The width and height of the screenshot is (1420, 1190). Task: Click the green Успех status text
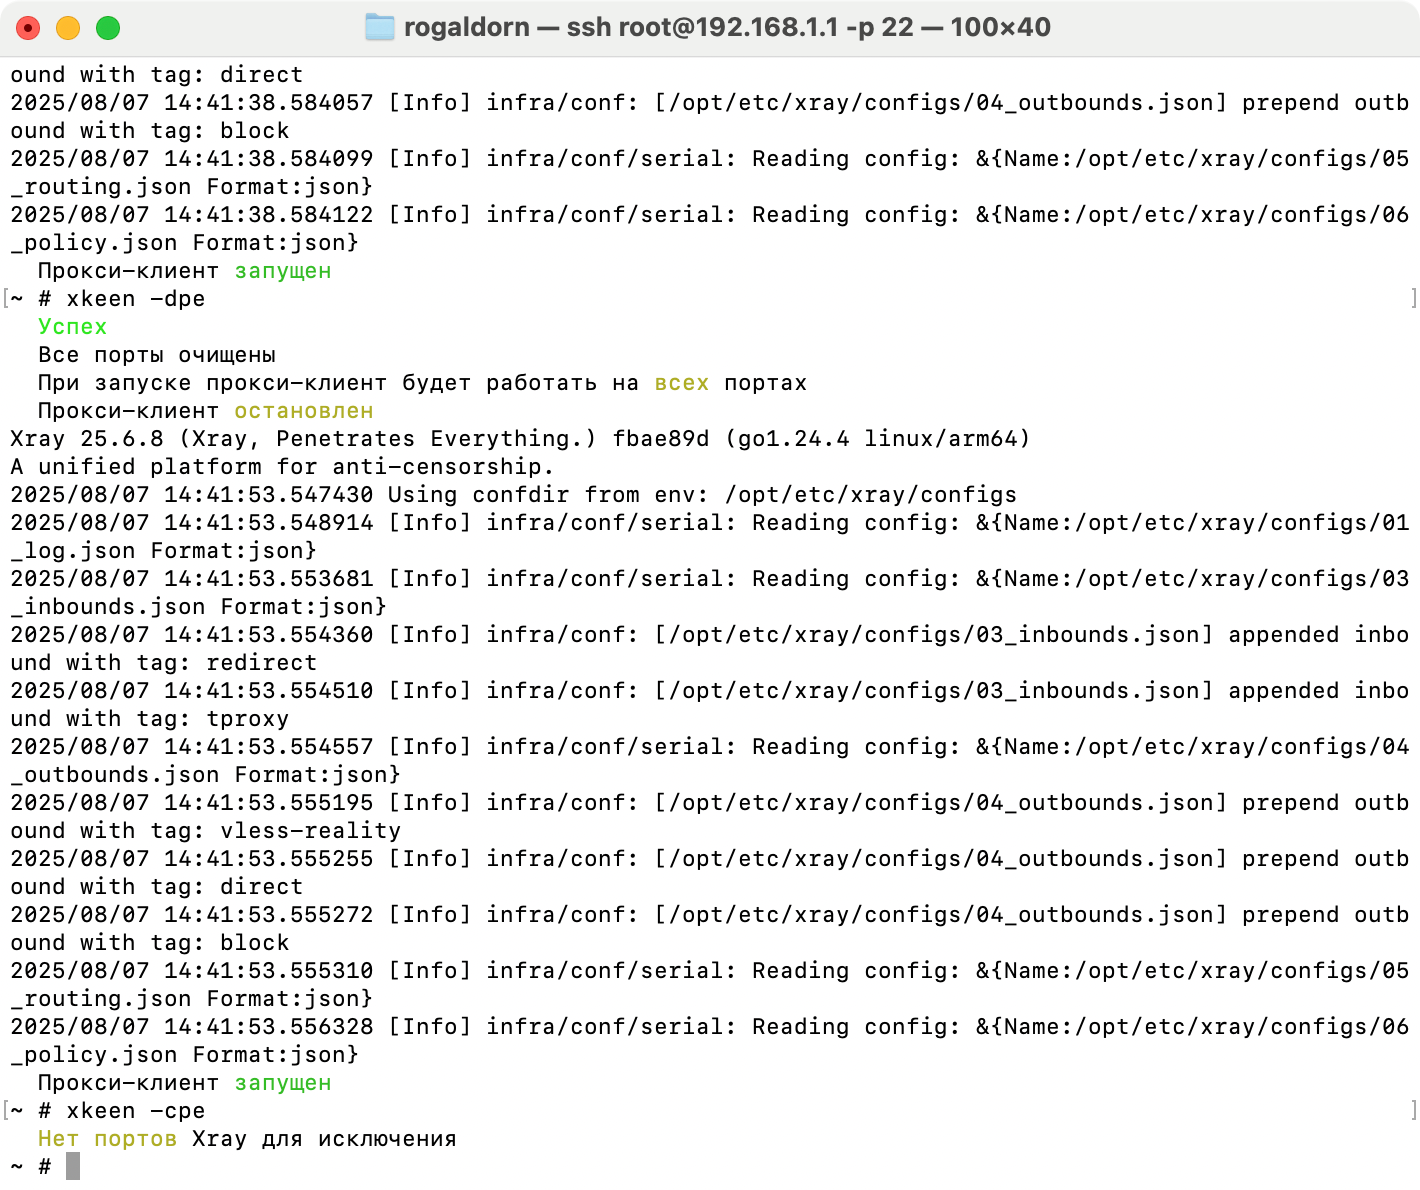(x=72, y=326)
